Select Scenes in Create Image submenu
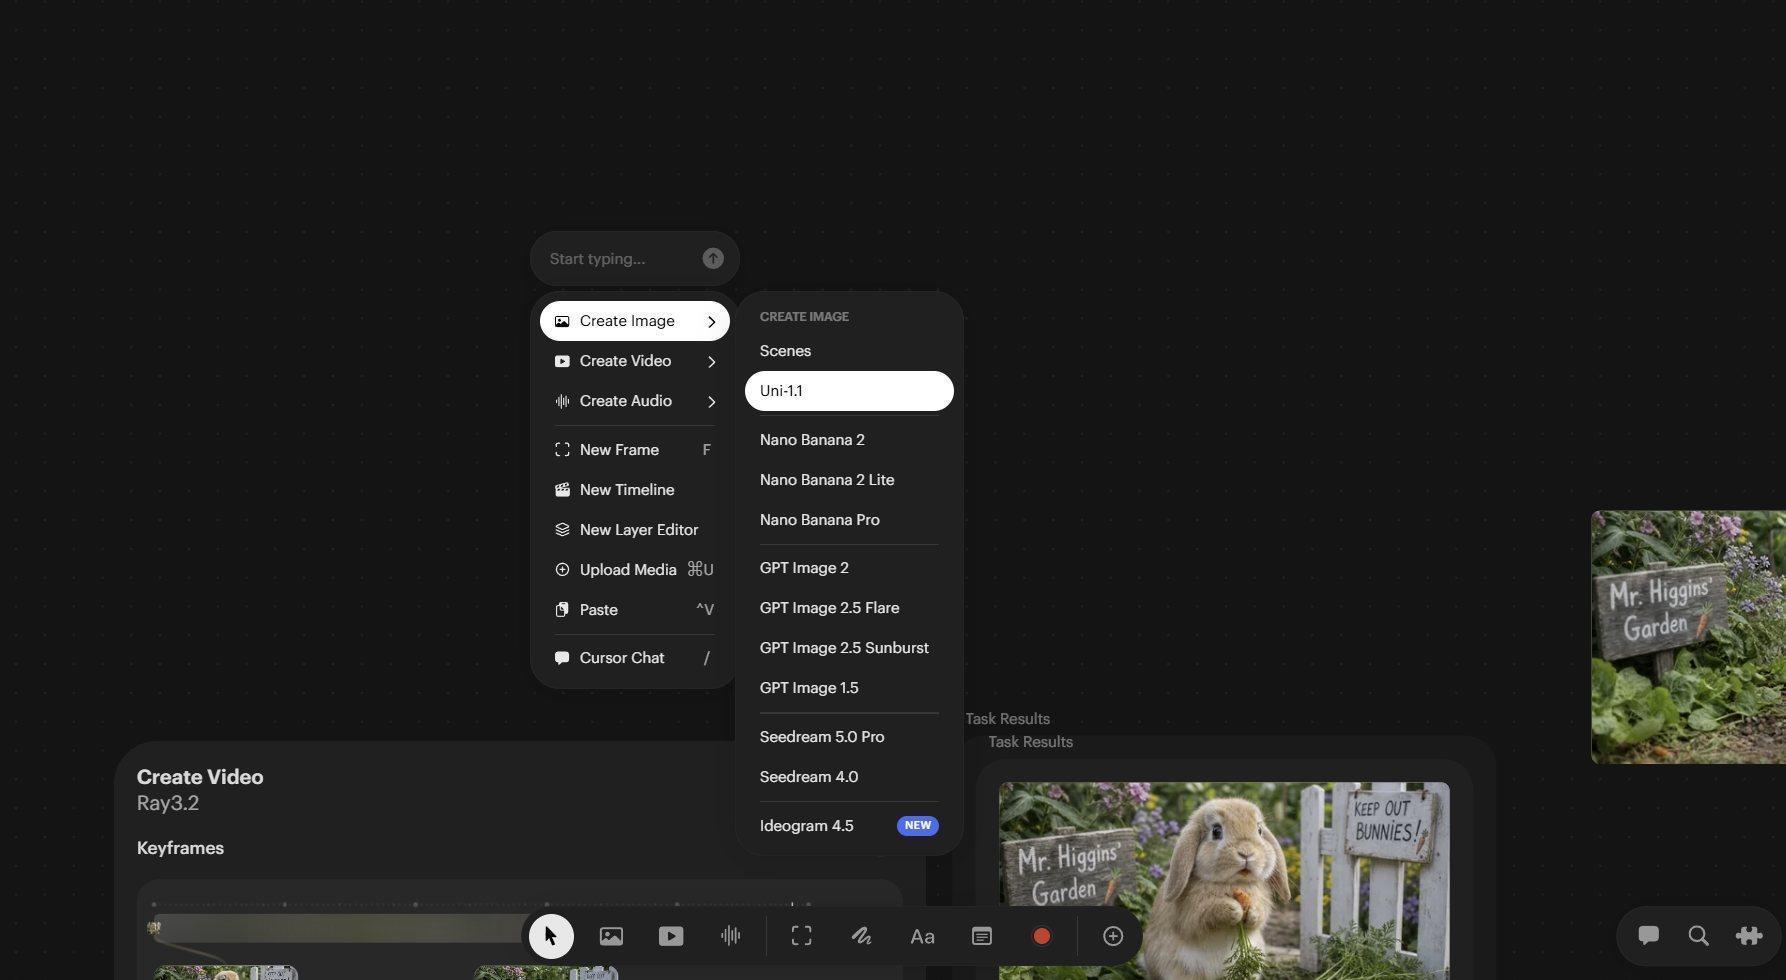 click(x=849, y=351)
